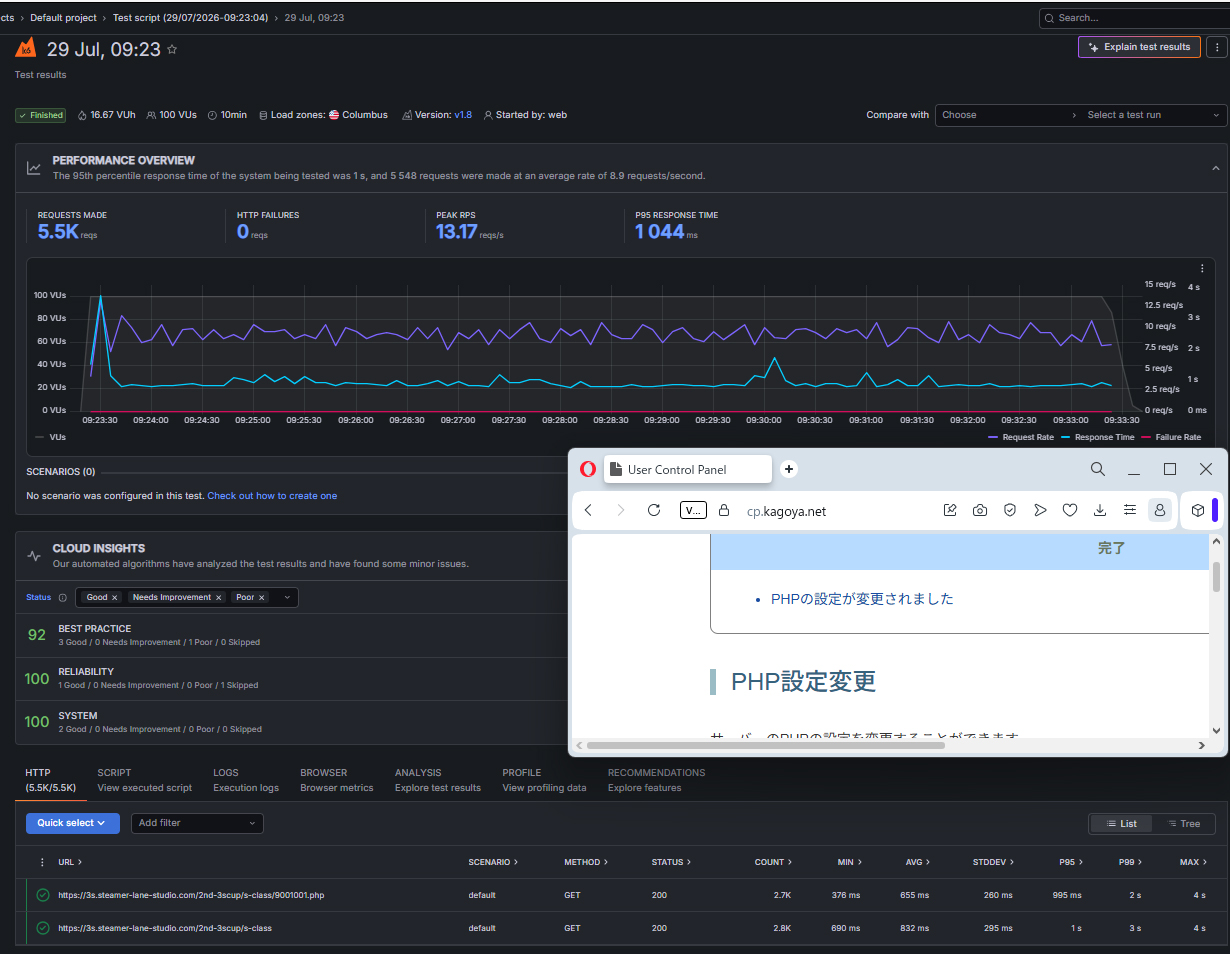Open the three-dot menu beside Explain test results
Screen dimensions: 1230x954
point(1217,47)
